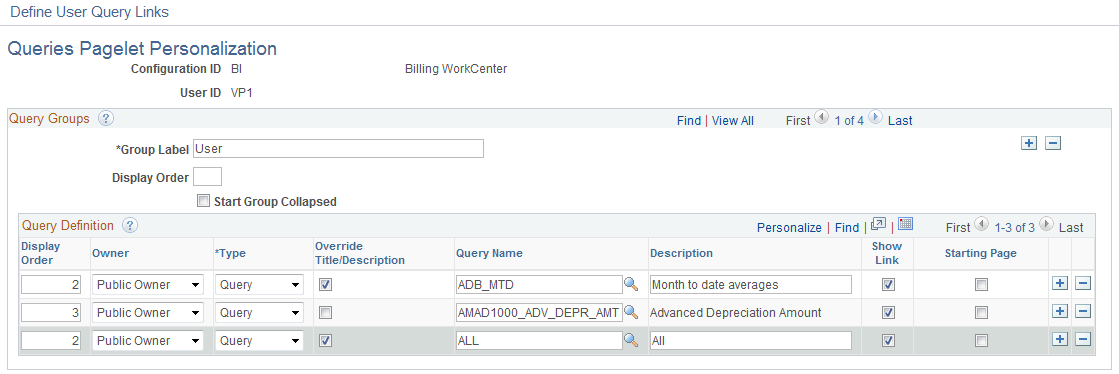Edit the Group Label field
This screenshot has width=1119, height=374.
[338, 148]
